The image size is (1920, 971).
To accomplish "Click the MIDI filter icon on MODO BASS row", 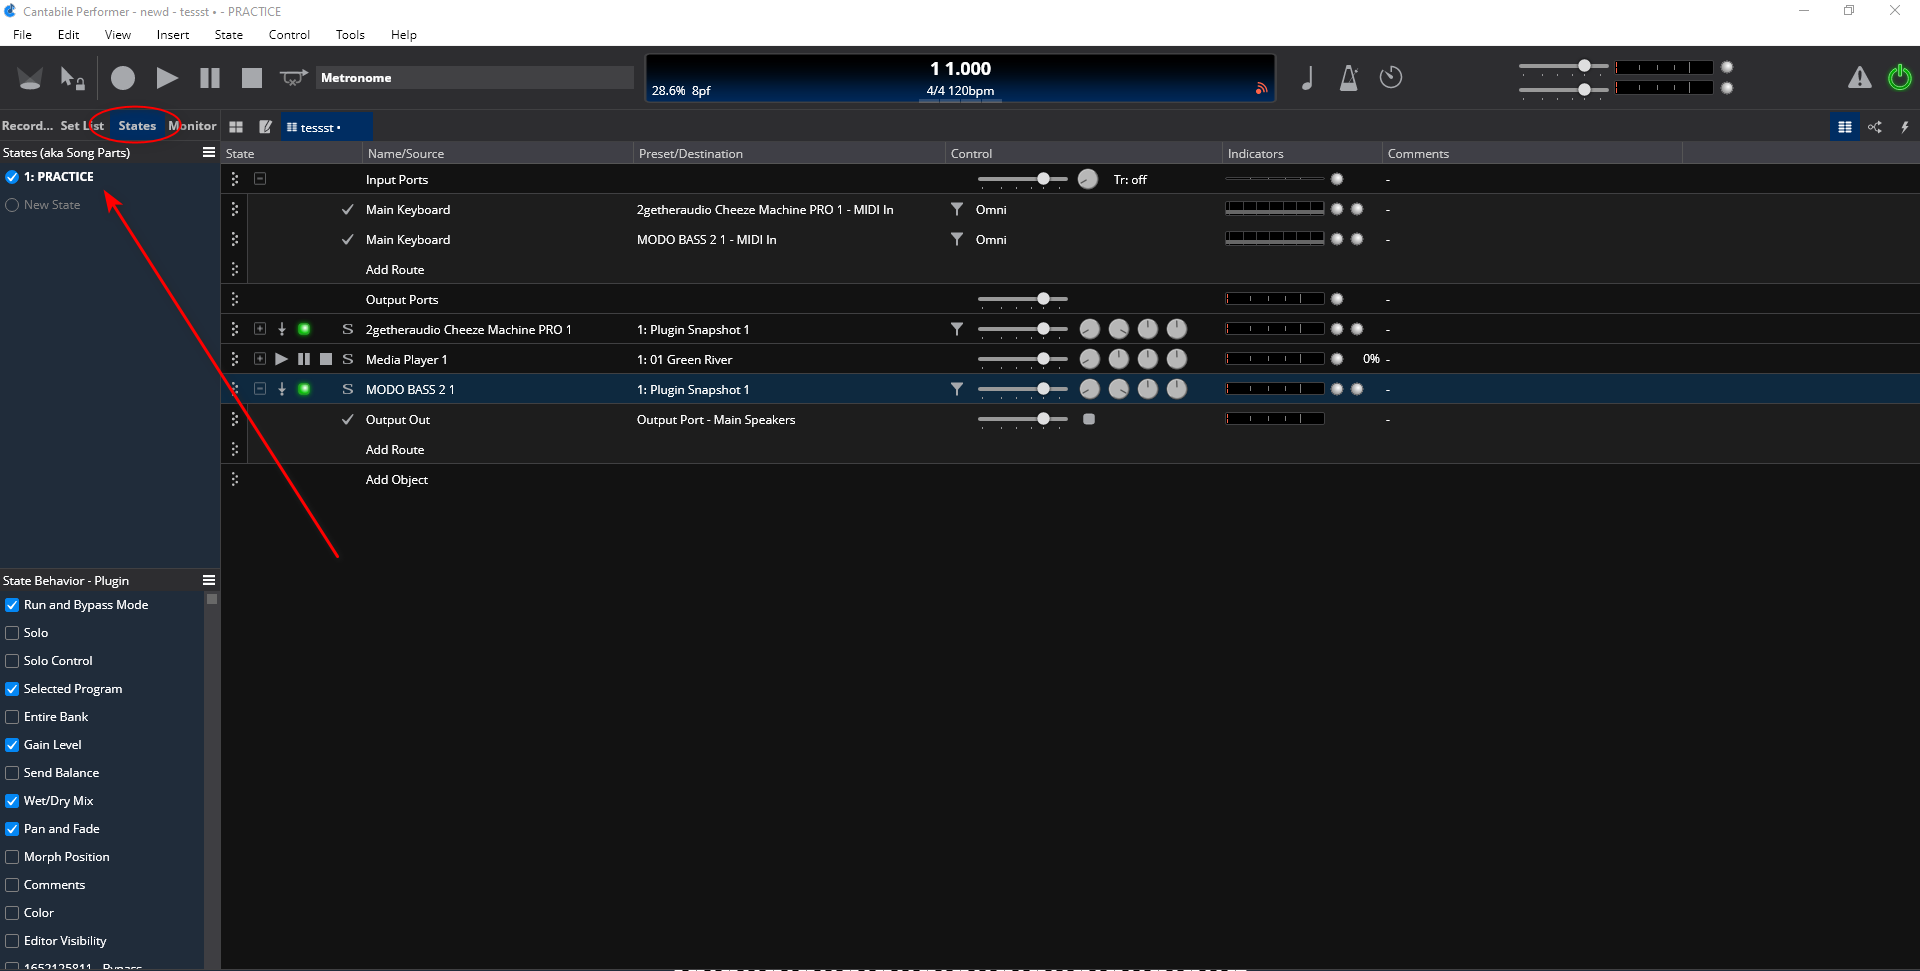I will click(x=957, y=389).
